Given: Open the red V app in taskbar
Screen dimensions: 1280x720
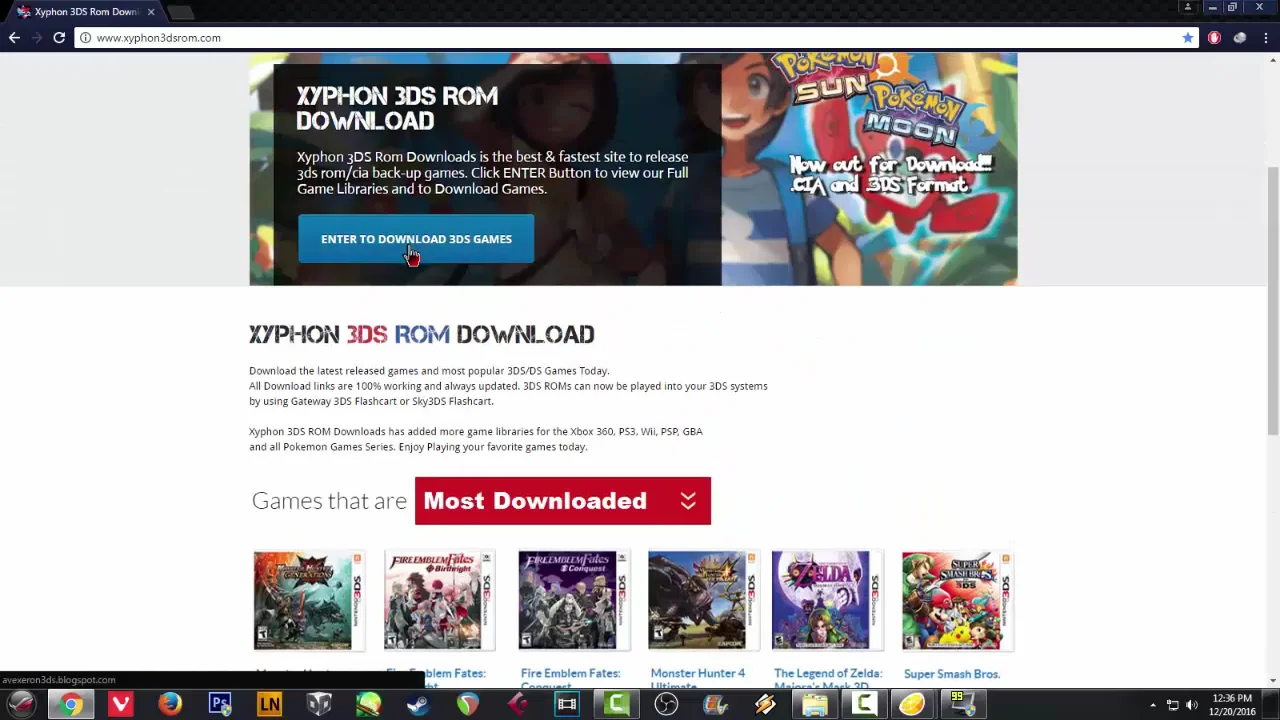Looking at the screenshot, I should pyautogui.click(x=121, y=705).
